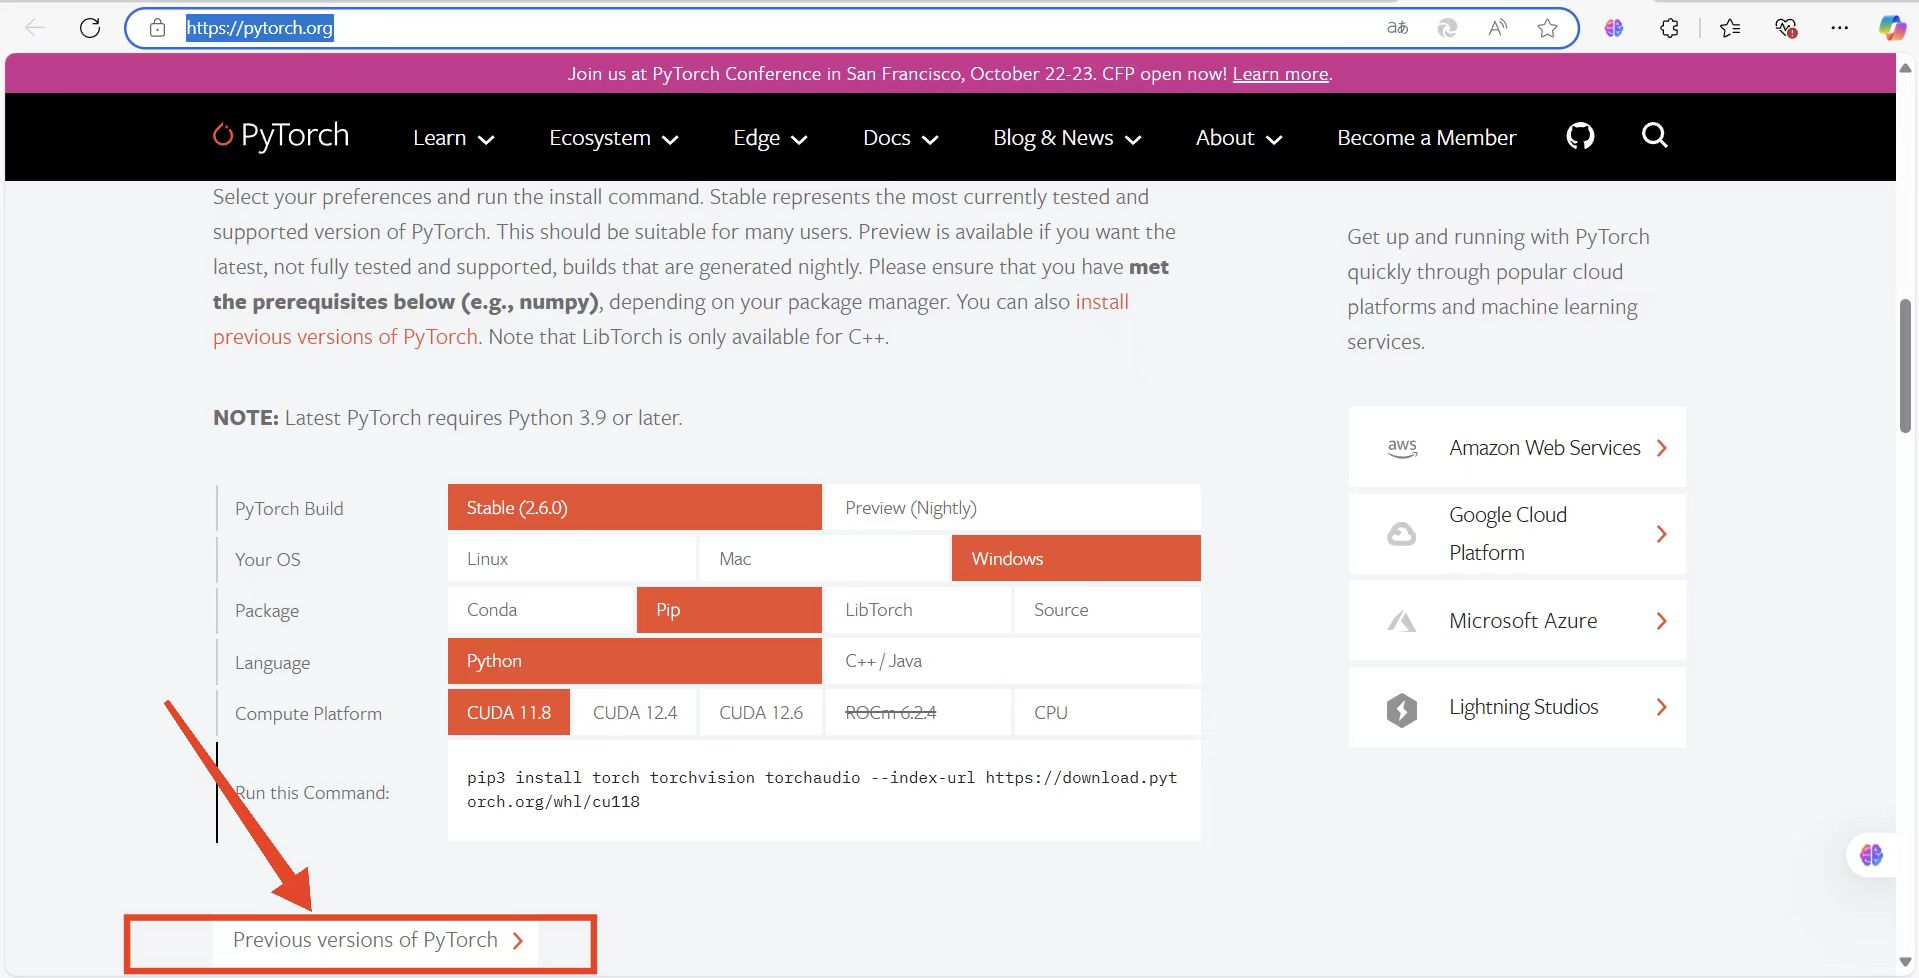Open the Copilot sidebar icon
The image size is (1919, 978).
click(x=1892, y=28)
